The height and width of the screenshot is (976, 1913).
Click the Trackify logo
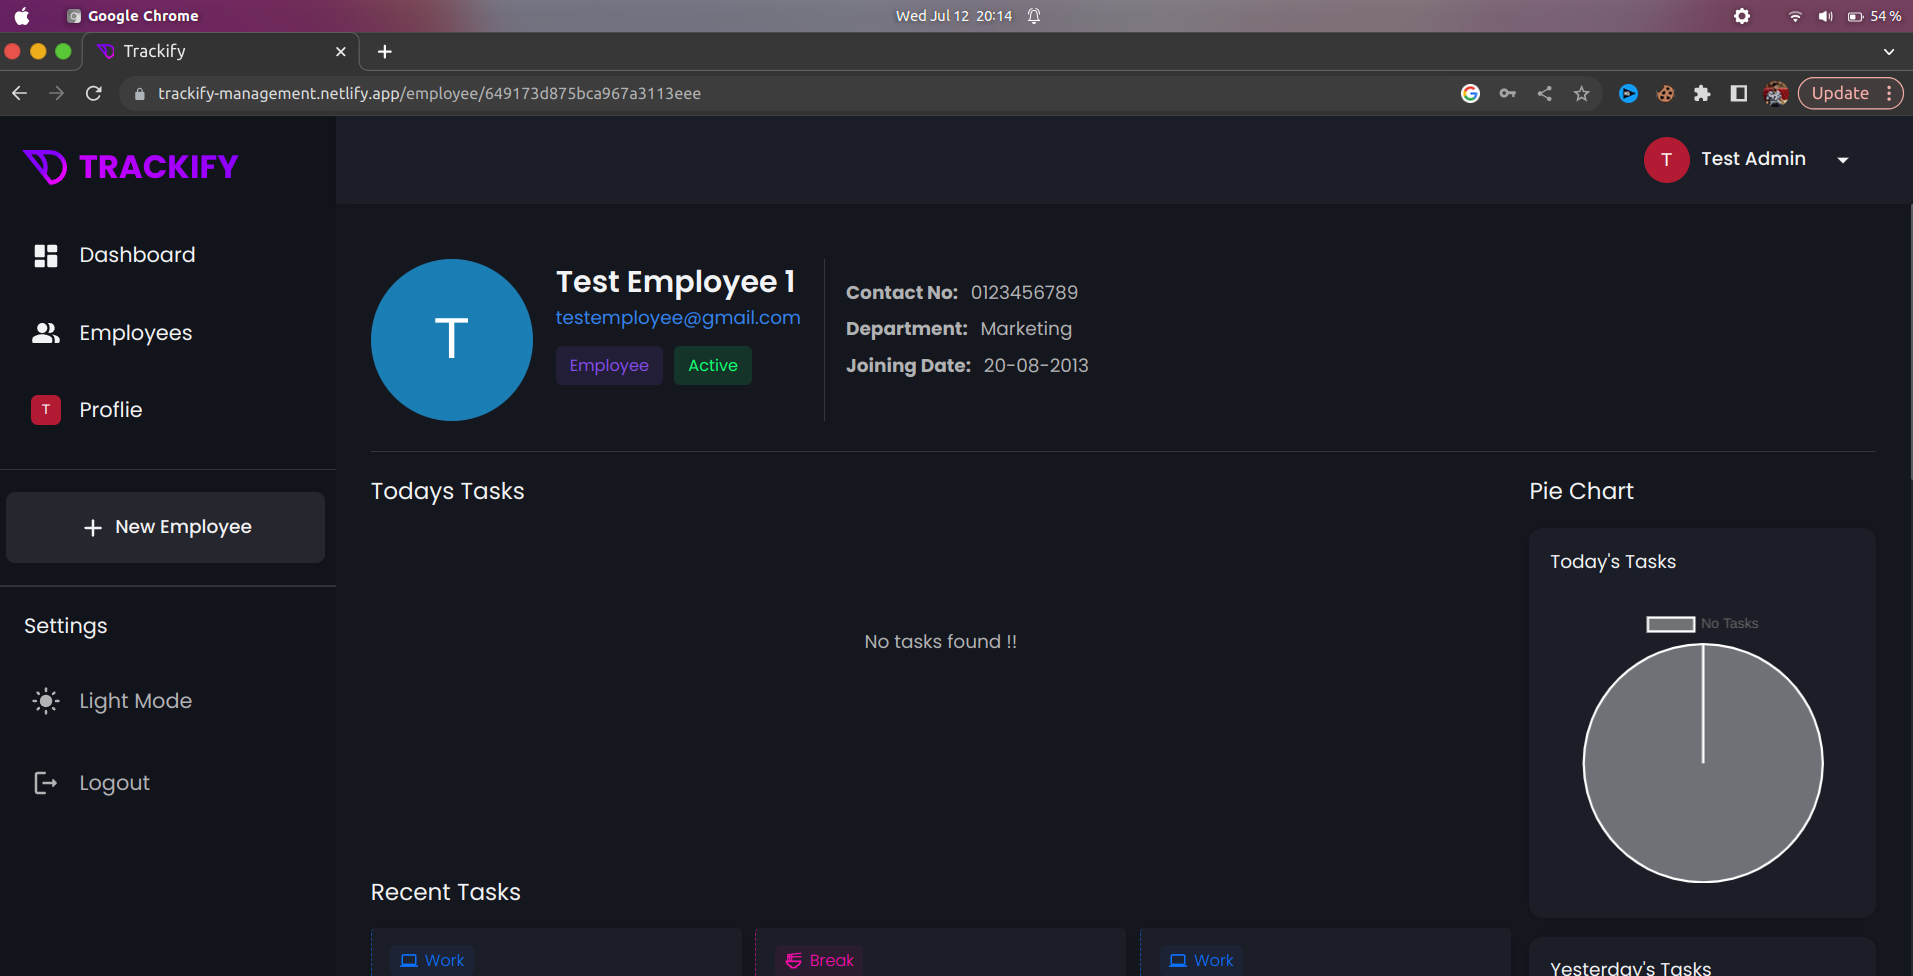131,167
